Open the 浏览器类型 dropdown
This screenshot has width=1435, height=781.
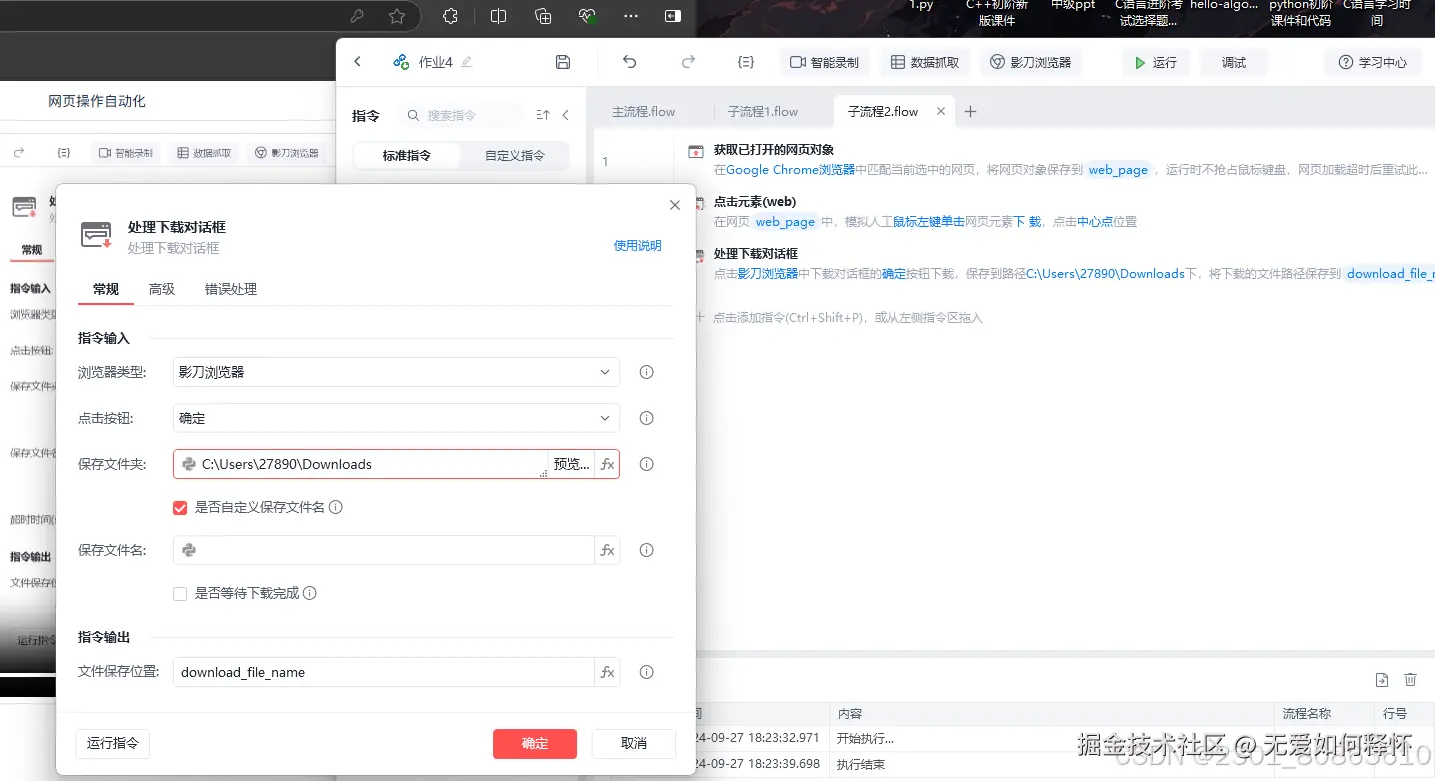coord(605,372)
